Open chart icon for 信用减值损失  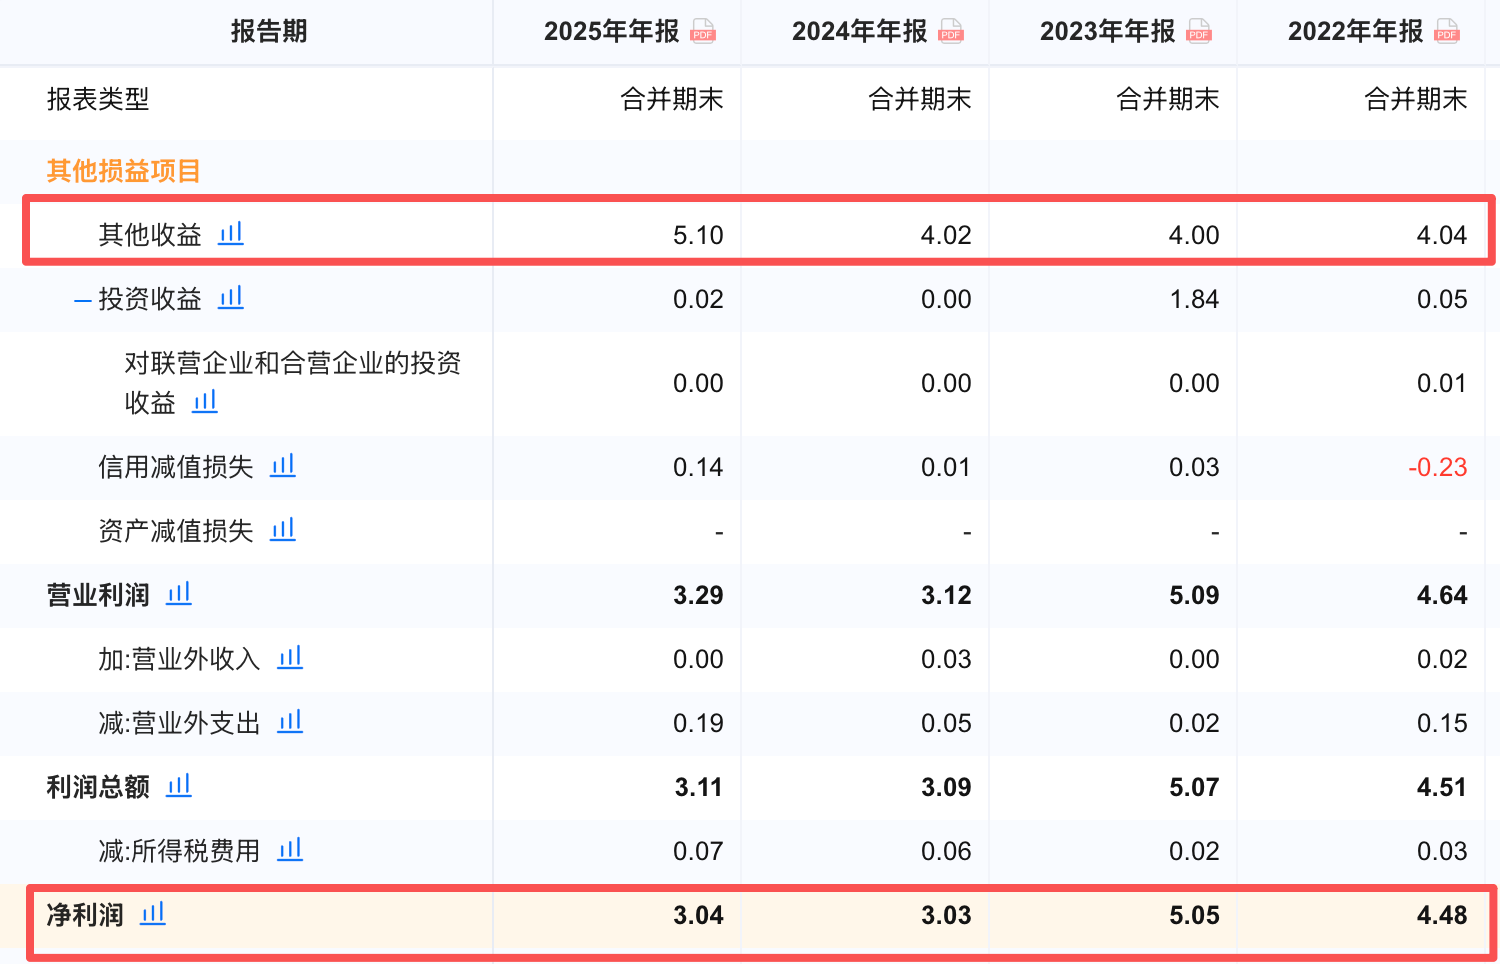click(x=283, y=465)
